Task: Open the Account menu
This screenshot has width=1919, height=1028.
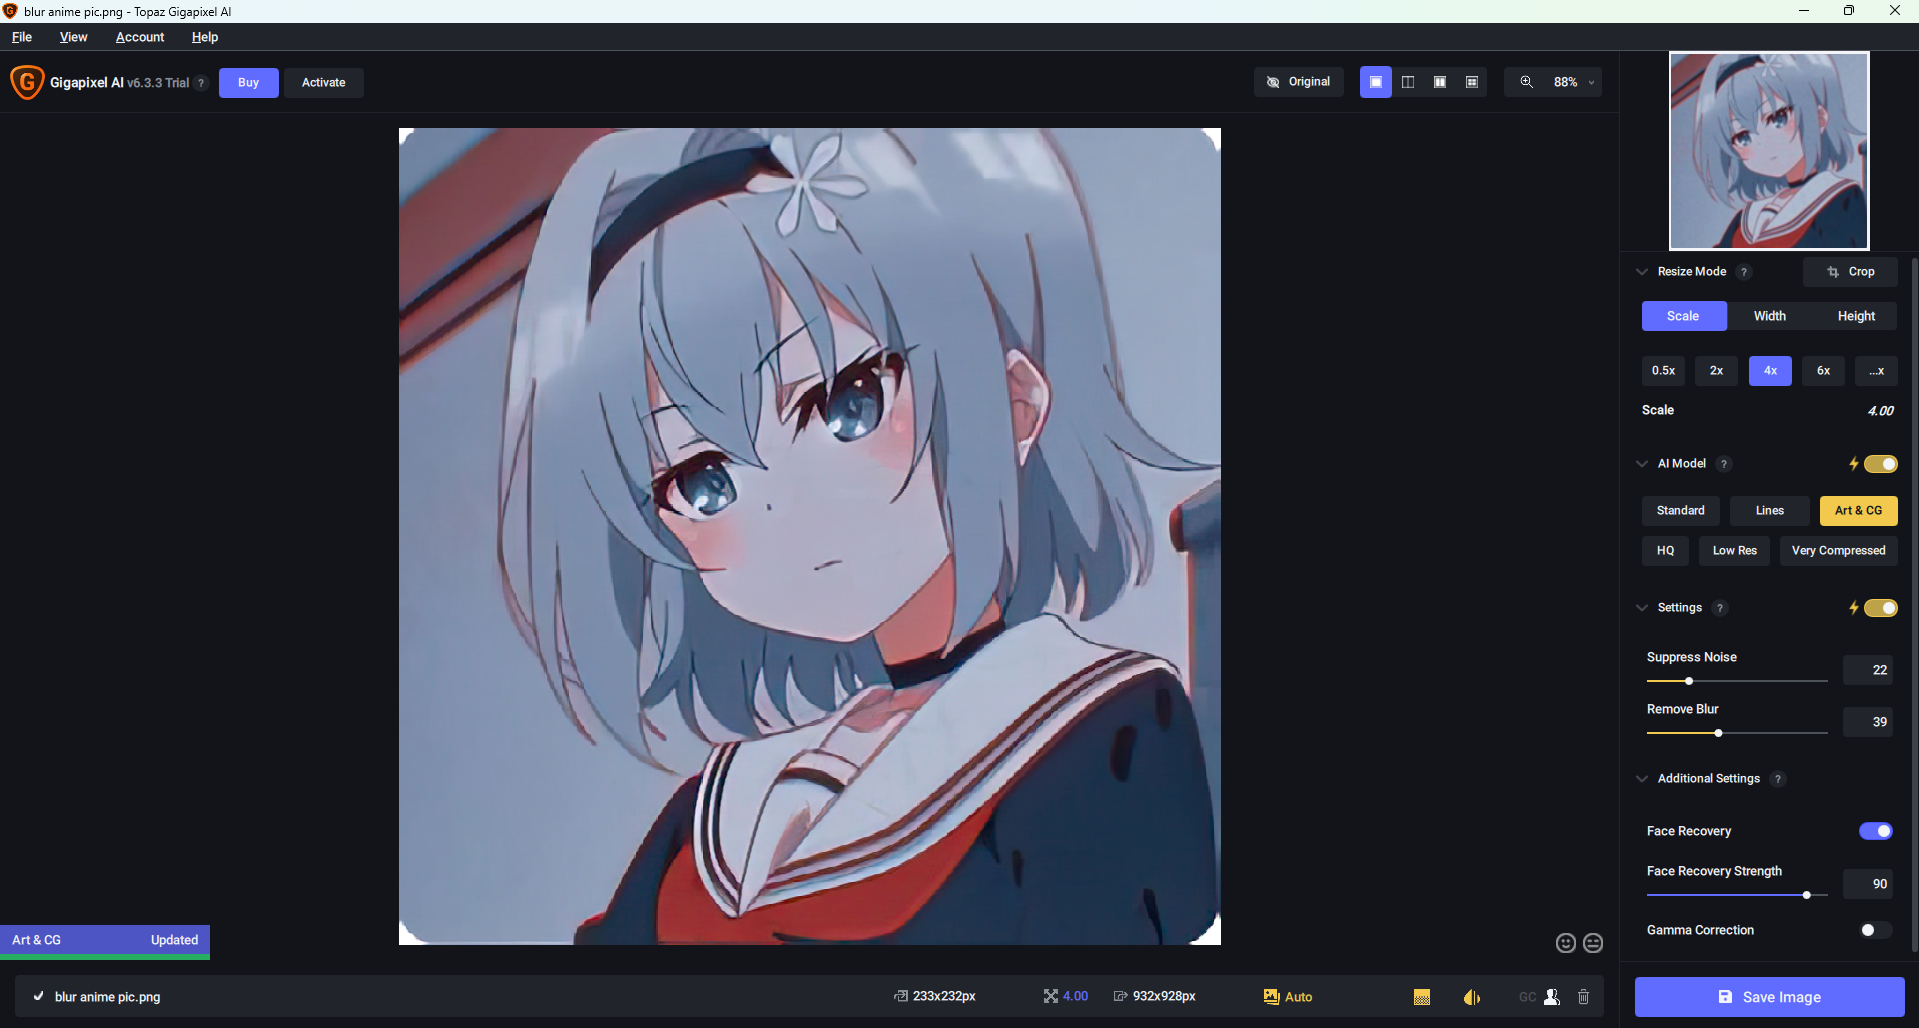Action: click(x=139, y=37)
